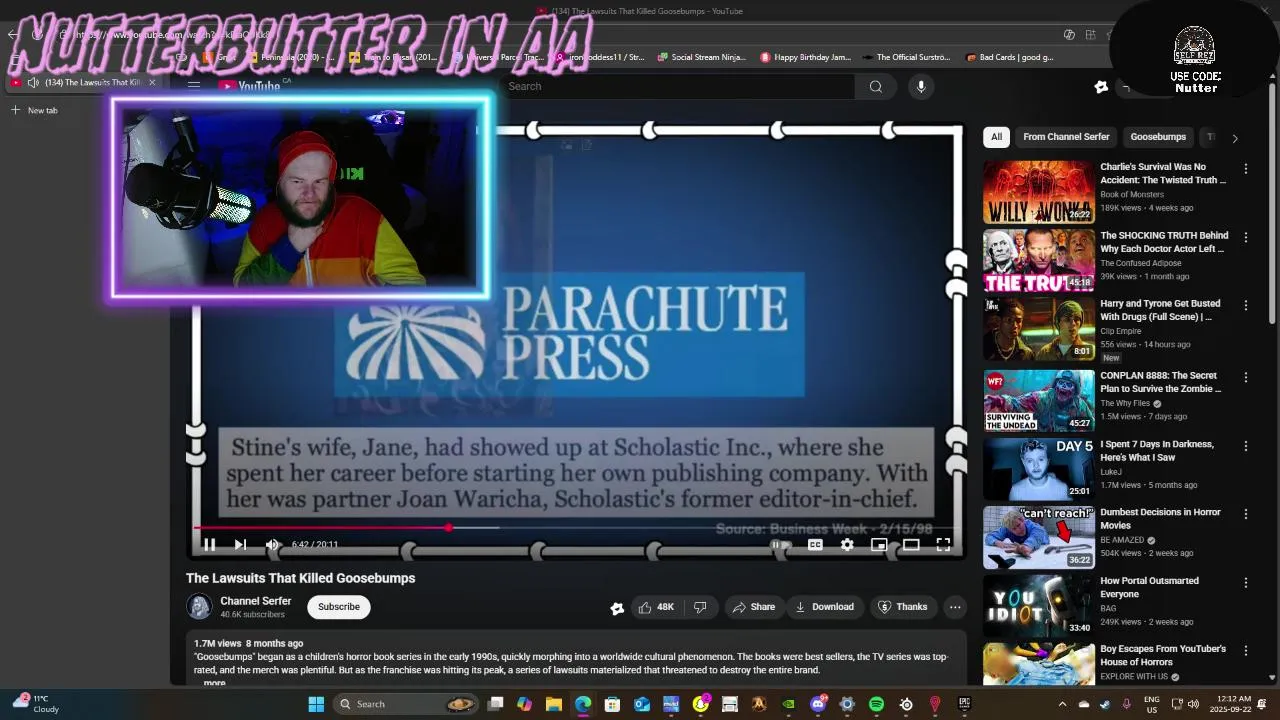Toggle closed captions in the player

[x=815, y=544]
